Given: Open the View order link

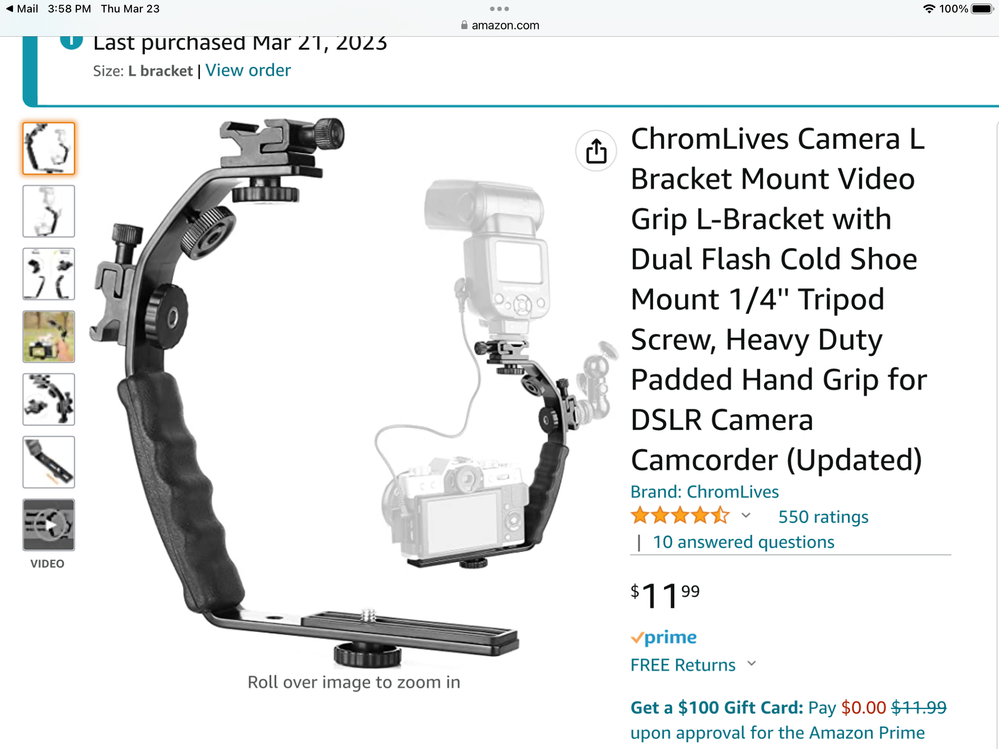Looking at the screenshot, I should click(248, 70).
